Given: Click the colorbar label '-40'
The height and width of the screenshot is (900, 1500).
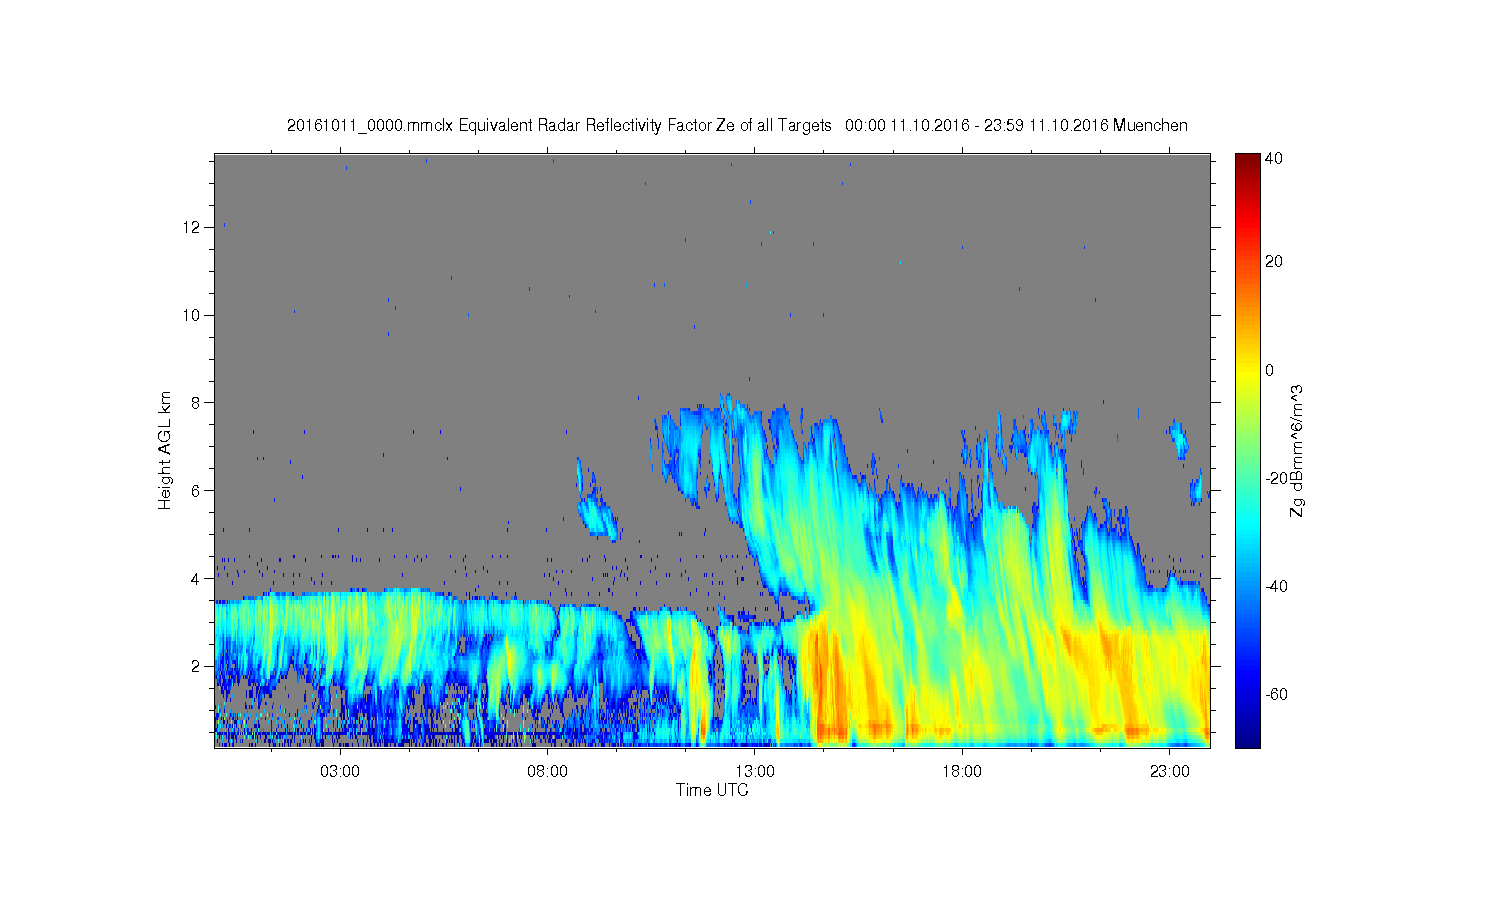Looking at the screenshot, I should click(x=1276, y=586).
